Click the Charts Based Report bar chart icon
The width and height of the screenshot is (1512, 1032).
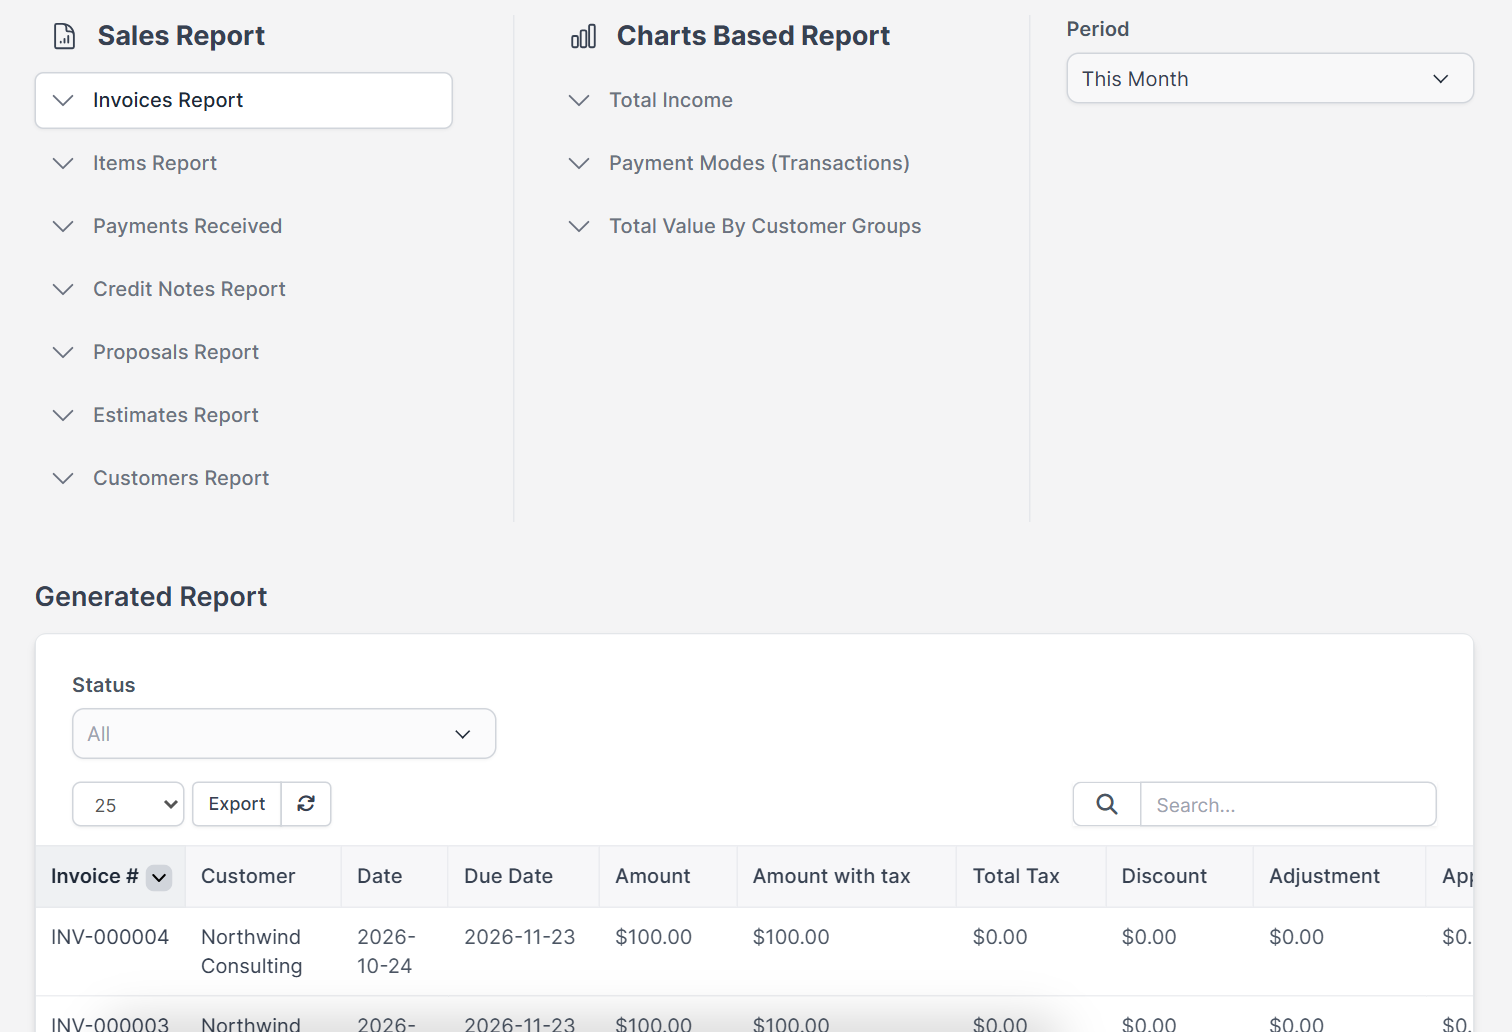(x=583, y=37)
